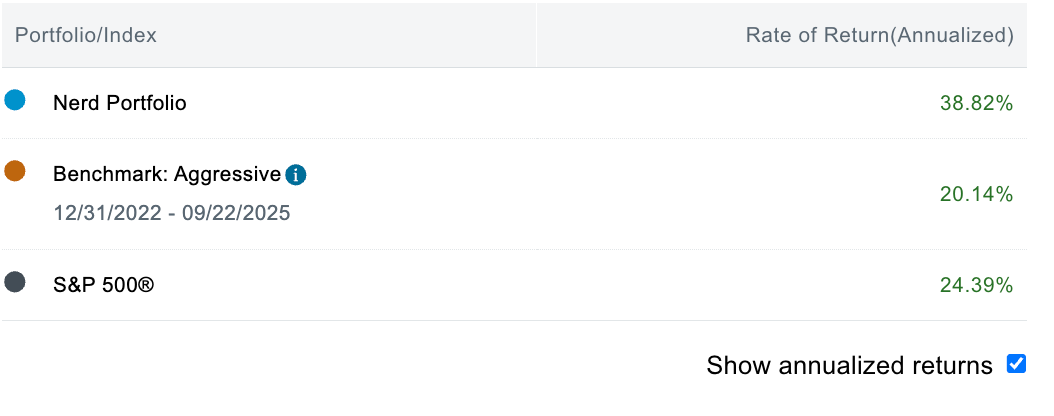This screenshot has width=1054, height=416.
Task: Click the blue Nerd Portfolio dot
Action: (15, 100)
